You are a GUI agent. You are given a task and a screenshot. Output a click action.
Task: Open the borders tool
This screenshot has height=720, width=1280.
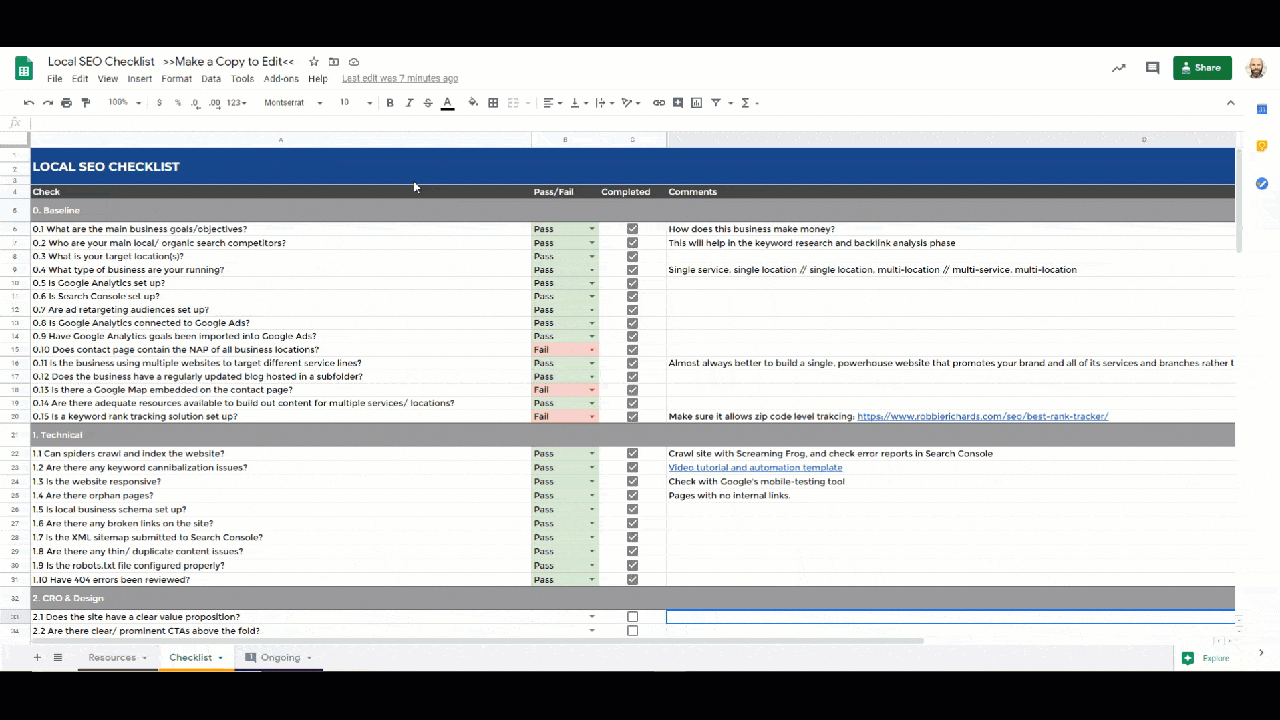[493, 103]
